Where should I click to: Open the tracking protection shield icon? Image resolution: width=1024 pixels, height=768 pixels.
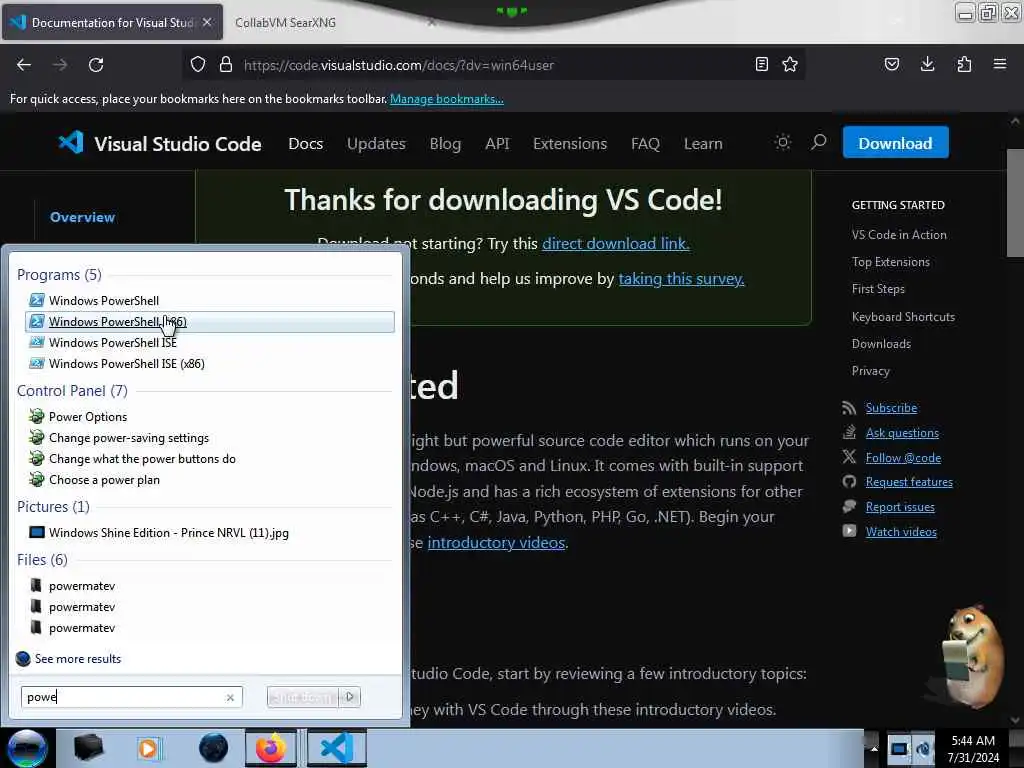198,65
